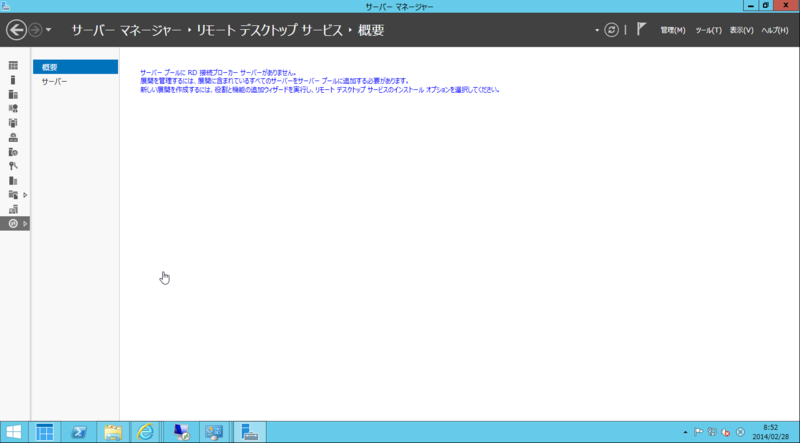The image size is (800, 443).
Task: Click the 概要 breadcrumb segment in the header
Action: click(371, 30)
